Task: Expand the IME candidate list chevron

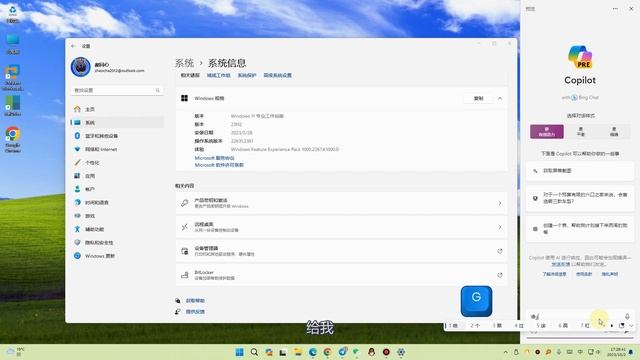Action: [x=631, y=326]
